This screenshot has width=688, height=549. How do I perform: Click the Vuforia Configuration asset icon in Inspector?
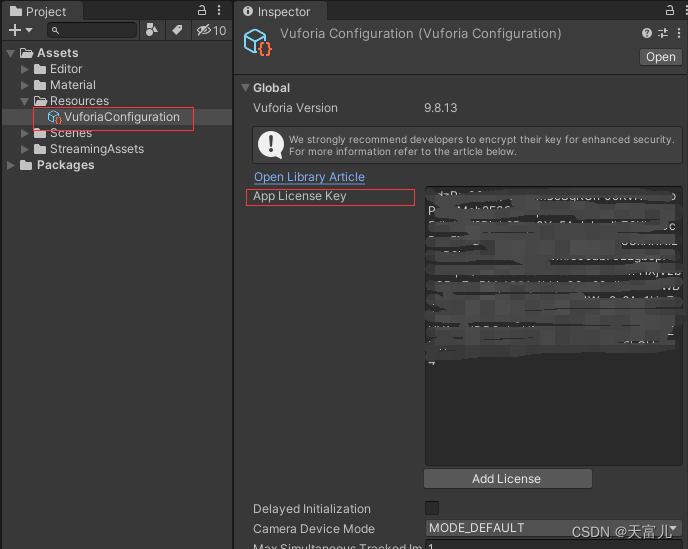(258, 42)
